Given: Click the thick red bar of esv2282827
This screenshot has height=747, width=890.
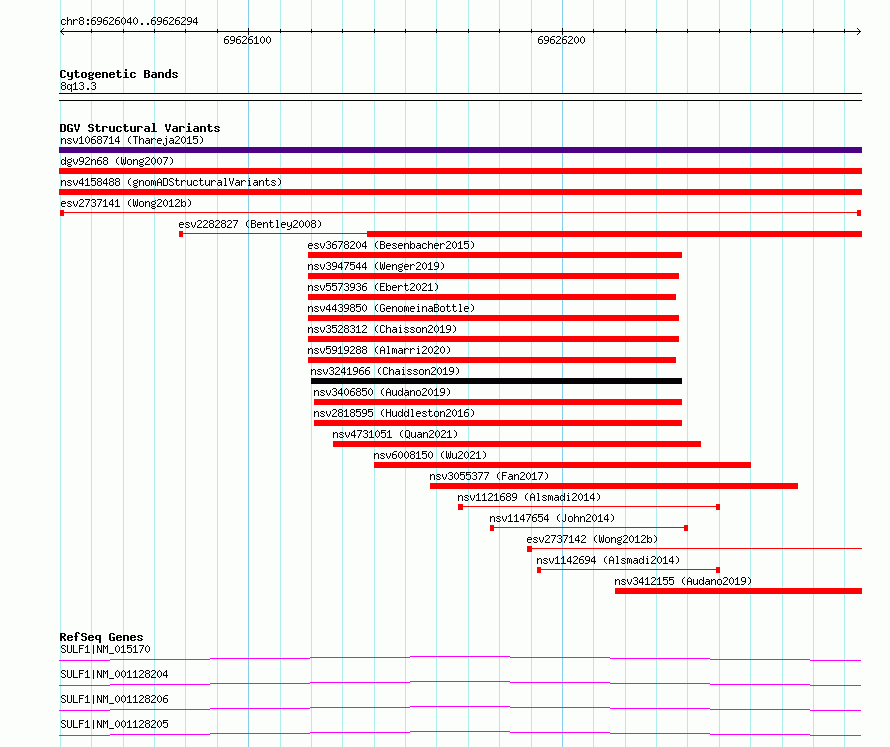Looking at the screenshot, I should (x=615, y=234).
